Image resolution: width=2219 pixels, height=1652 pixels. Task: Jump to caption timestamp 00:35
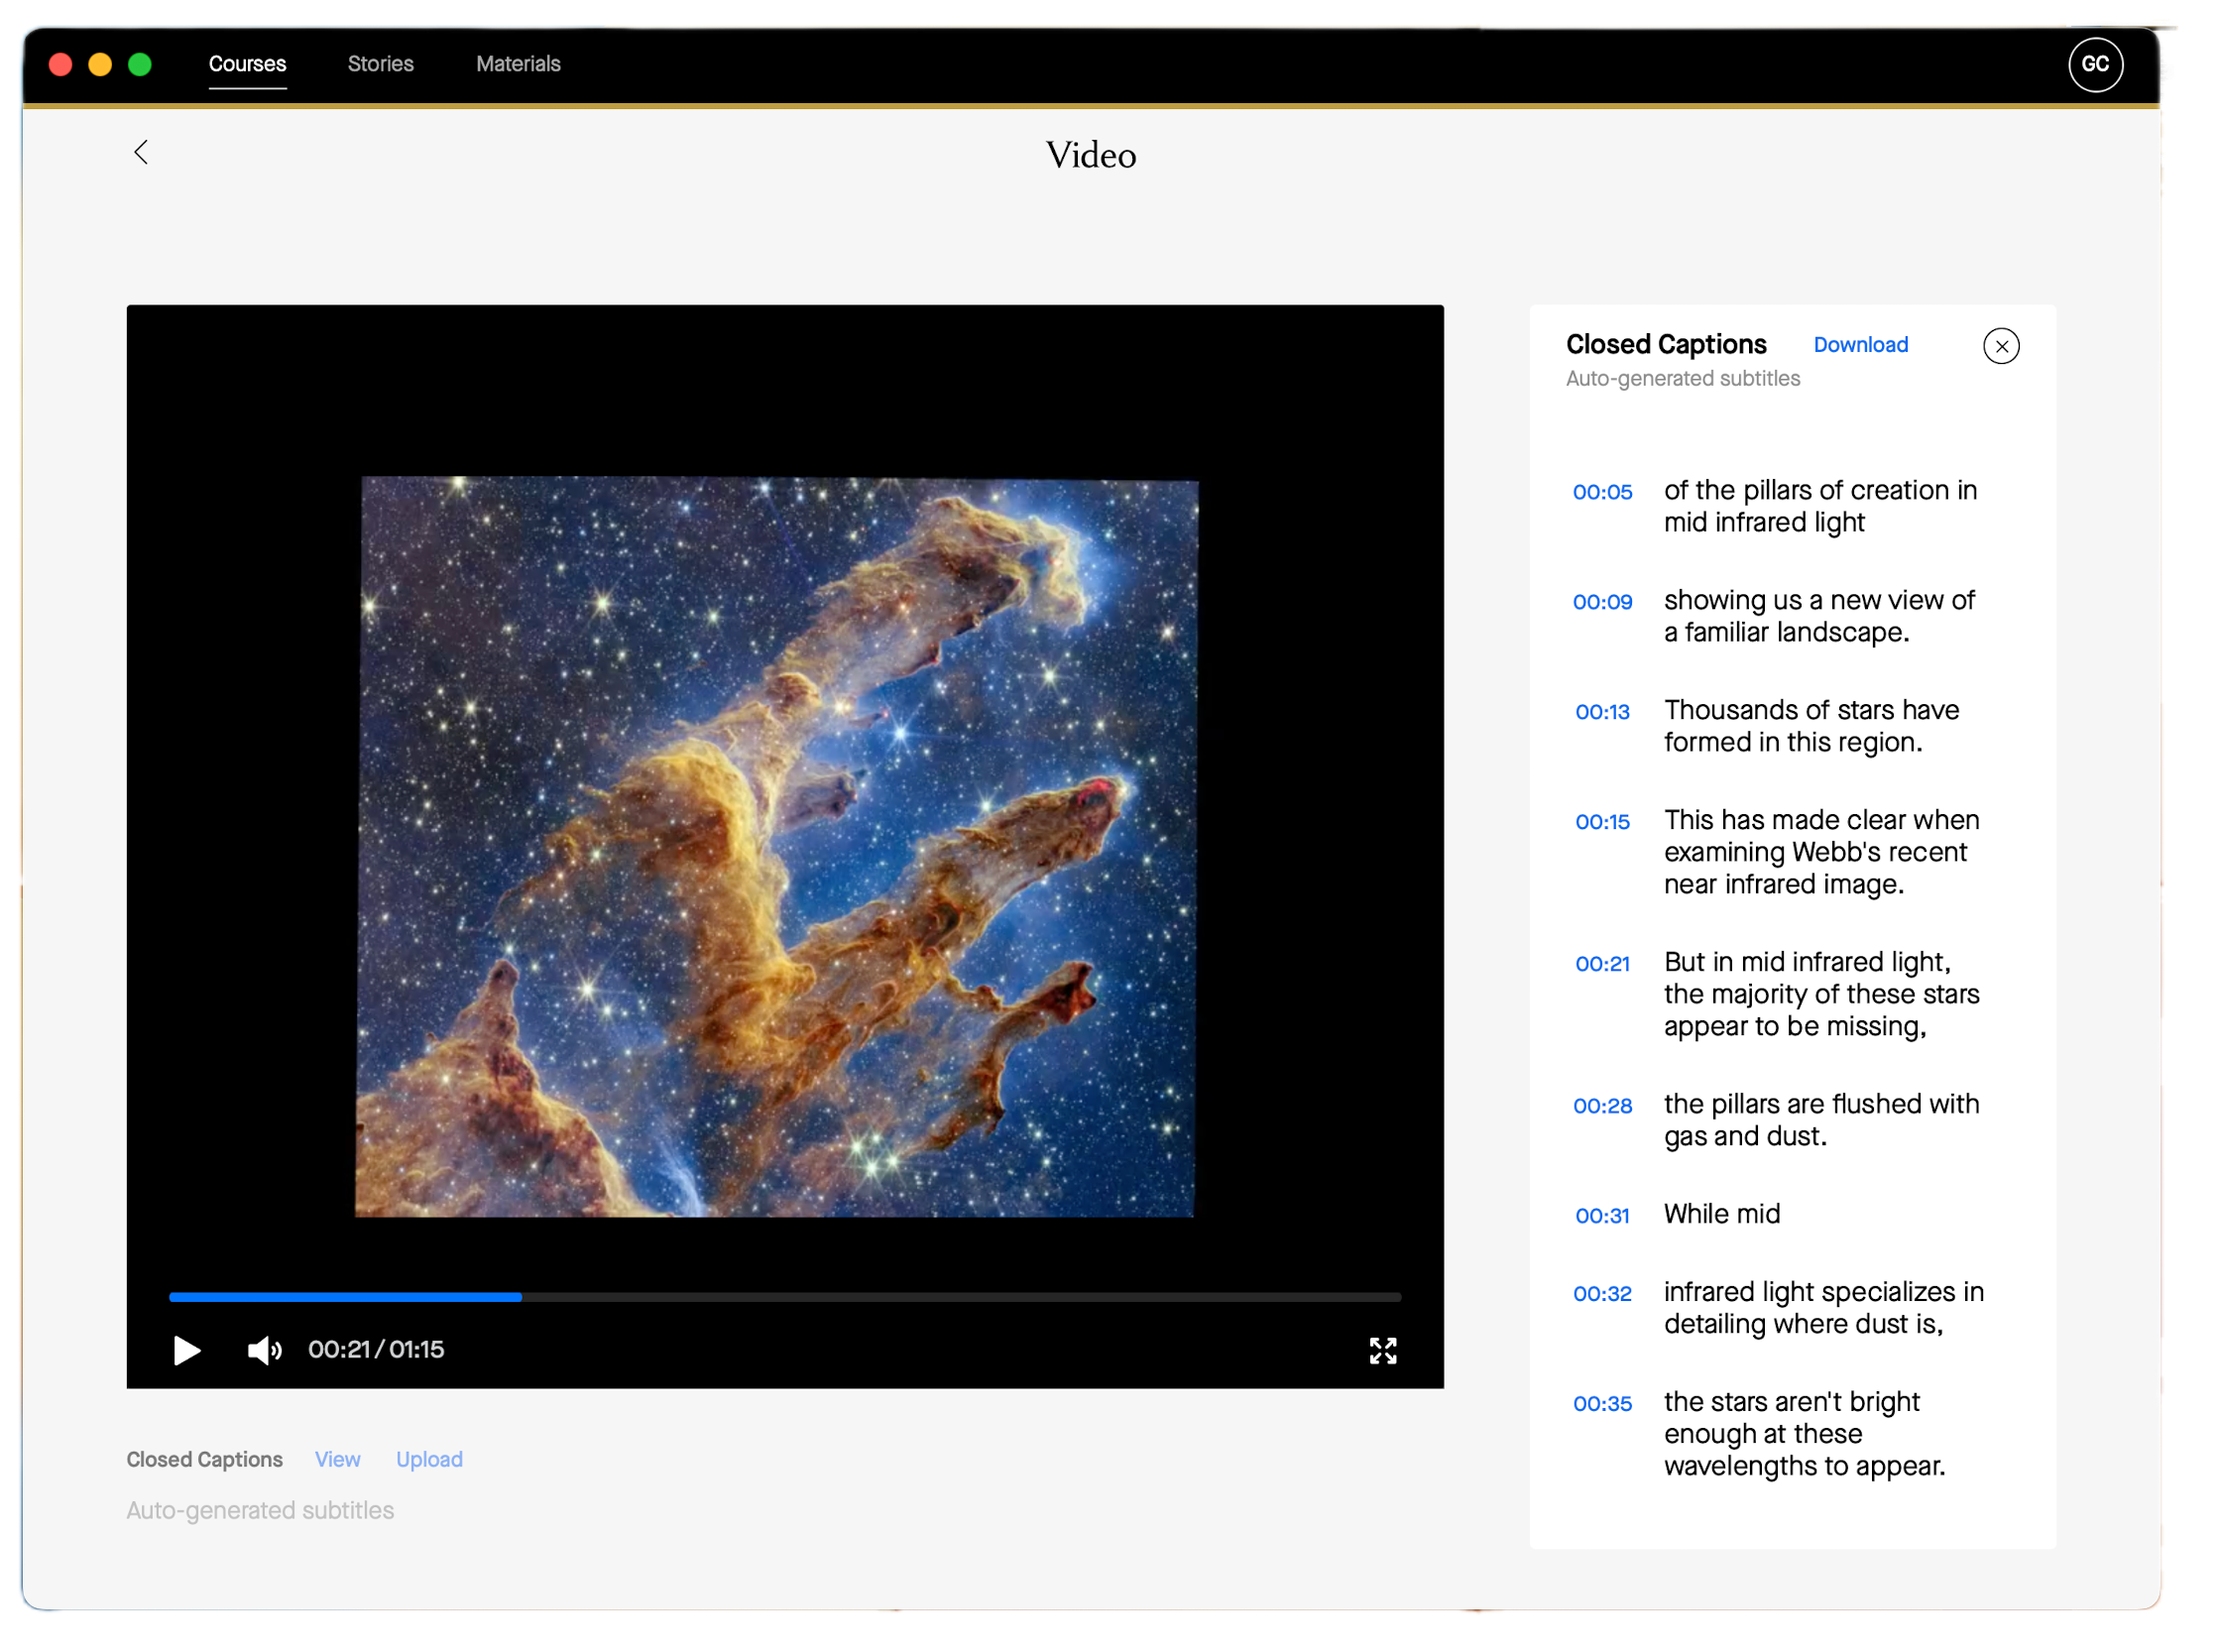1602,1404
